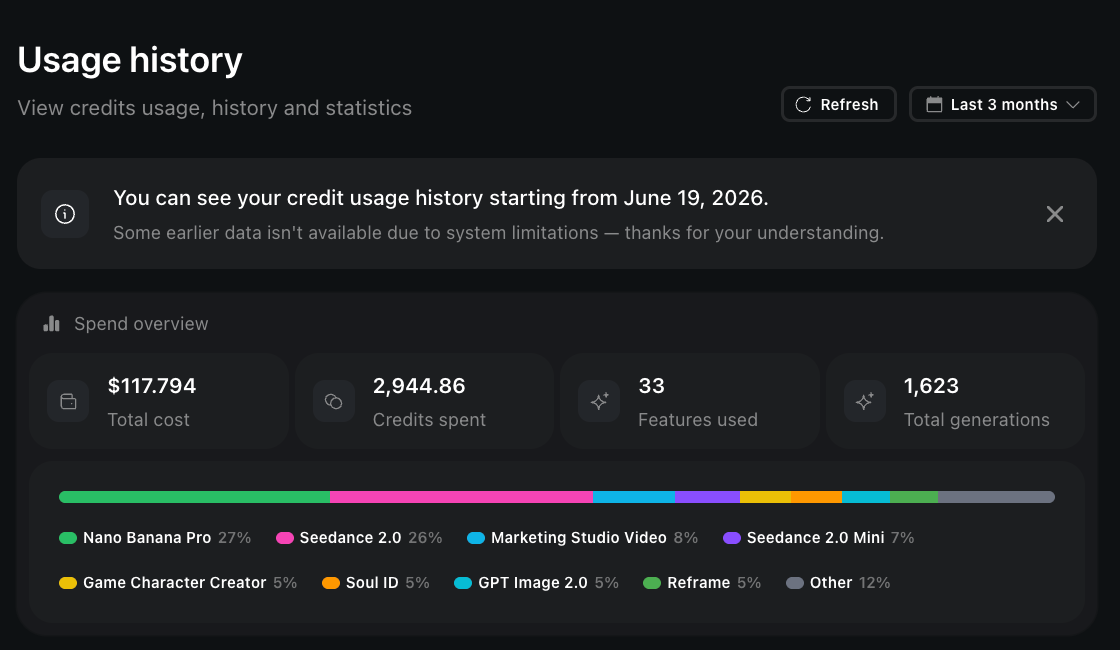This screenshot has width=1120, height=650.
Task: Click the circular arrow refresh icon
Action: pyautogui.click(x=804, y=104)
